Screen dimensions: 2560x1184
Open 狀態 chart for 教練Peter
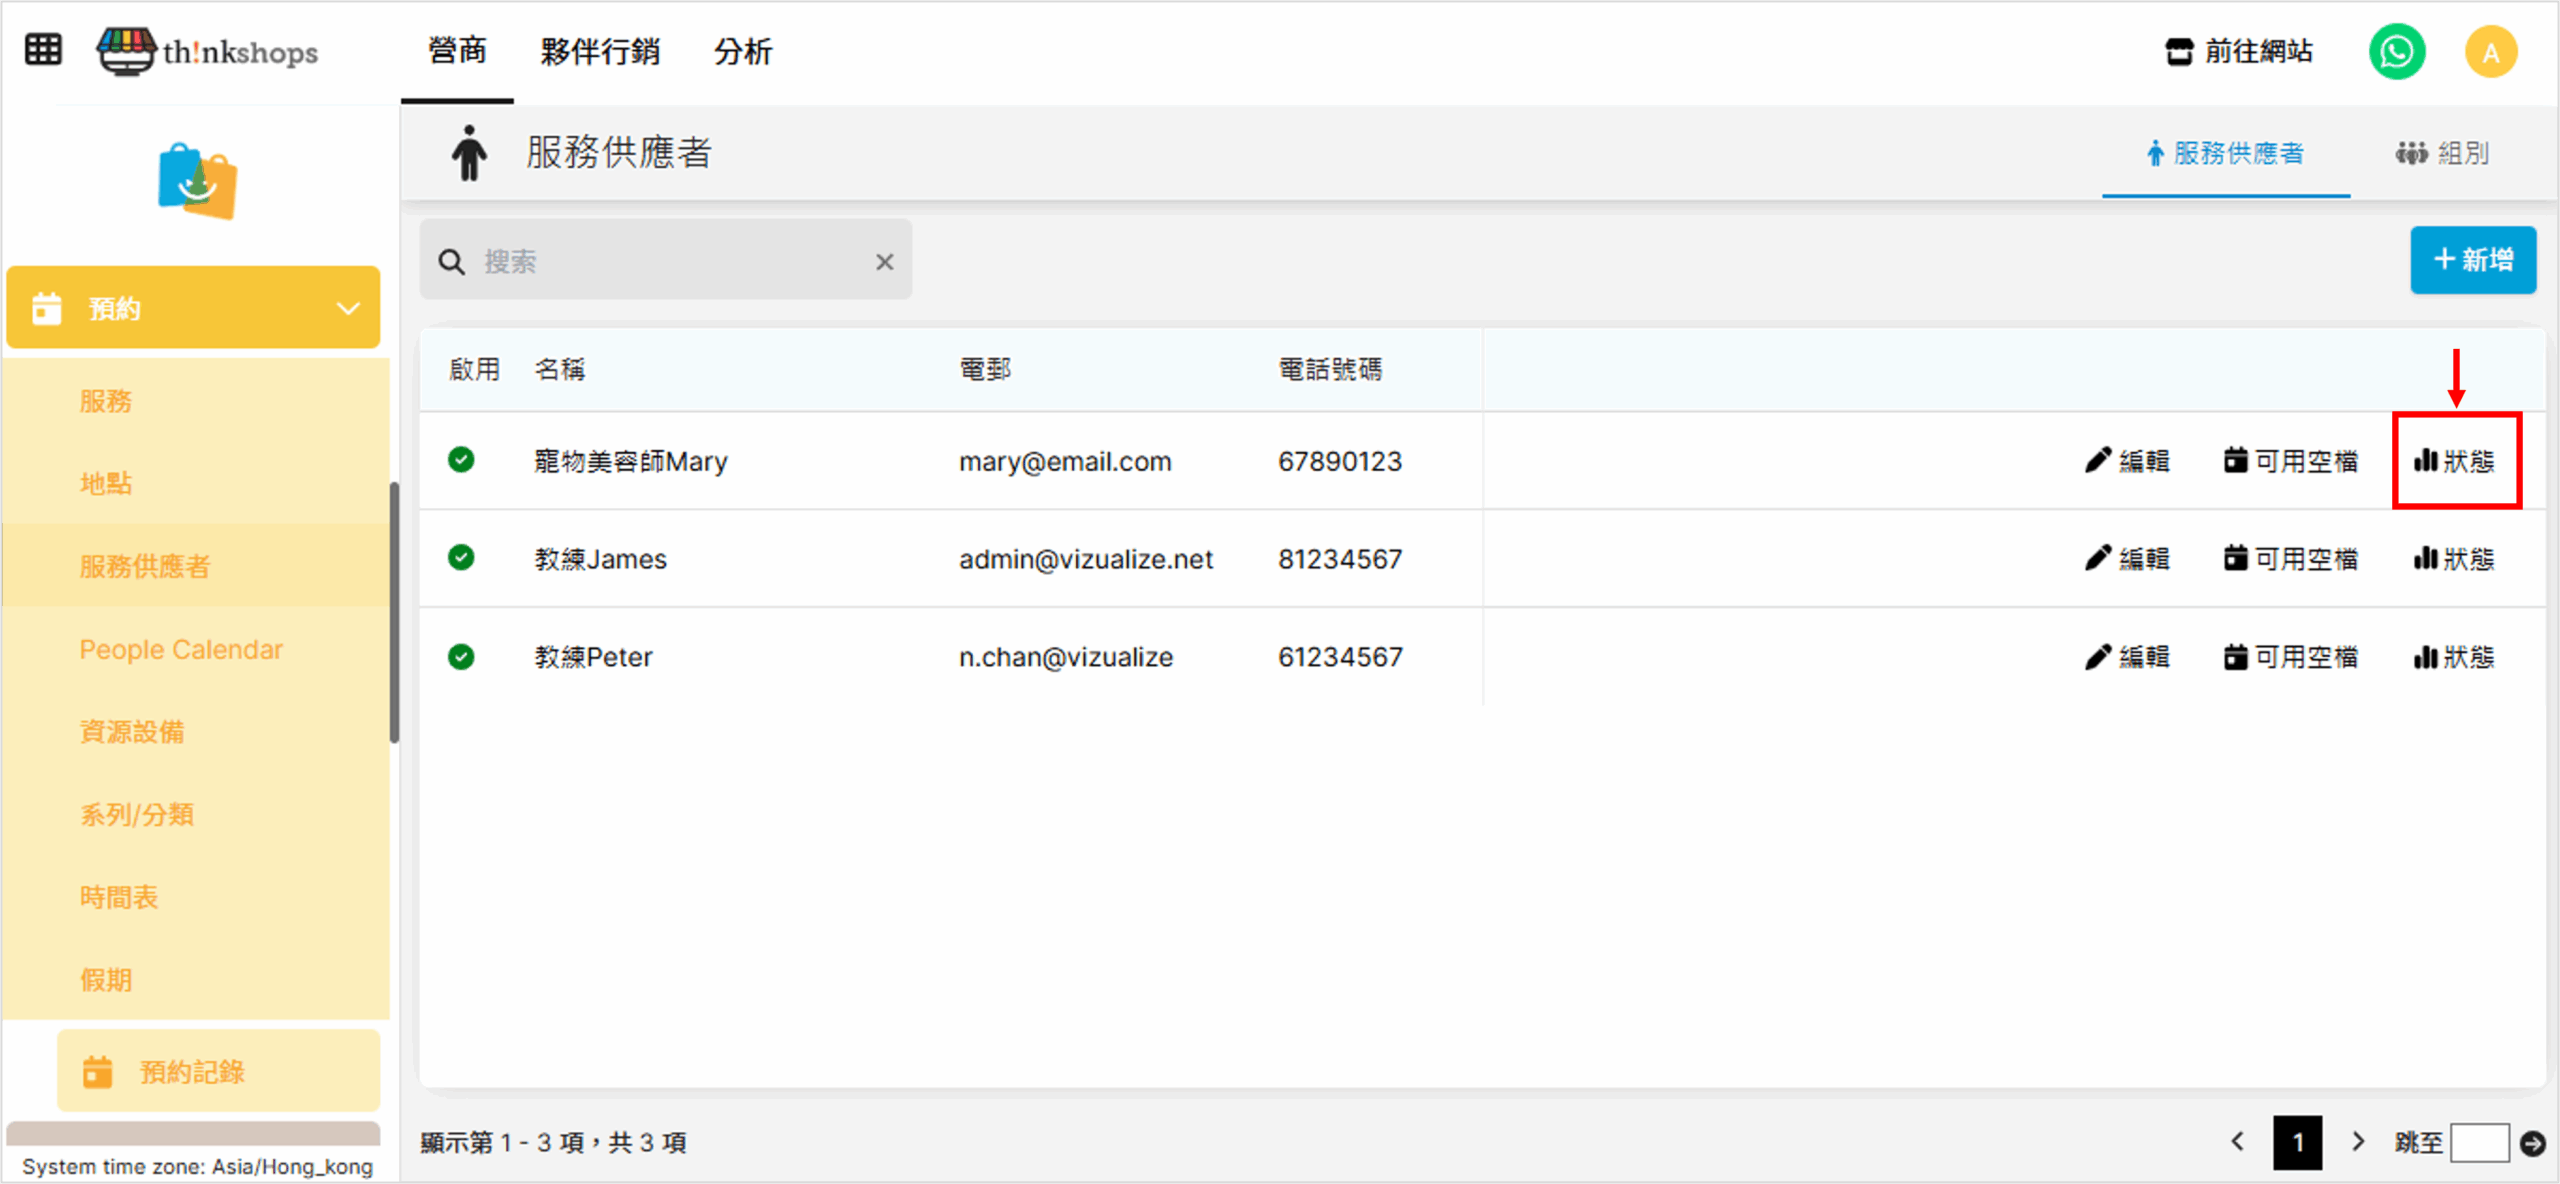coord(2454,657)
